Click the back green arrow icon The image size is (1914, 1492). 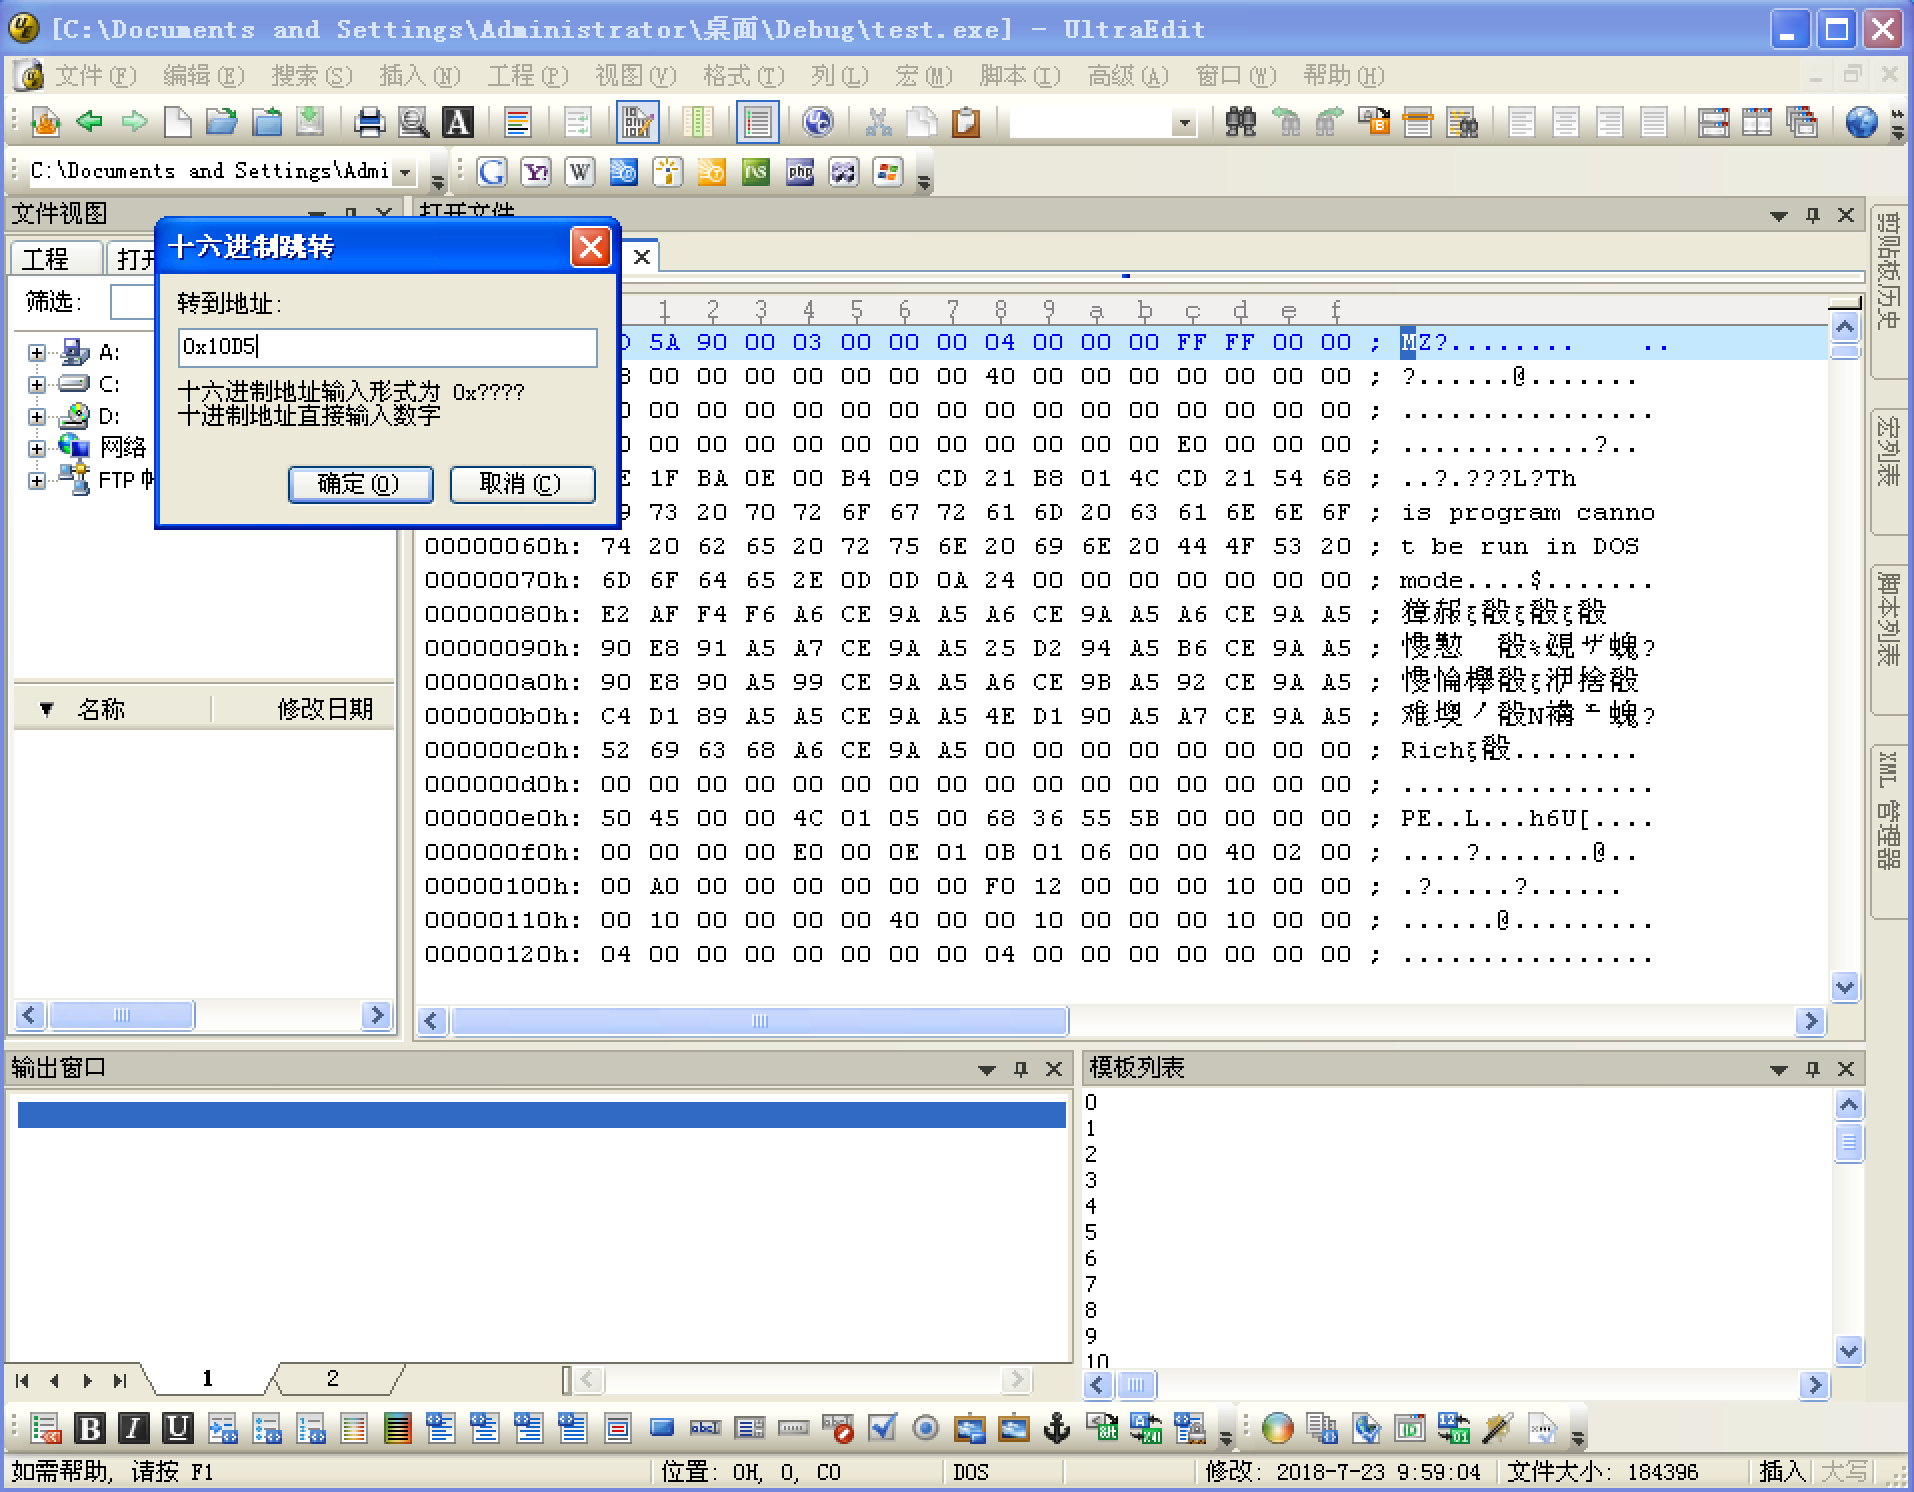90,122
